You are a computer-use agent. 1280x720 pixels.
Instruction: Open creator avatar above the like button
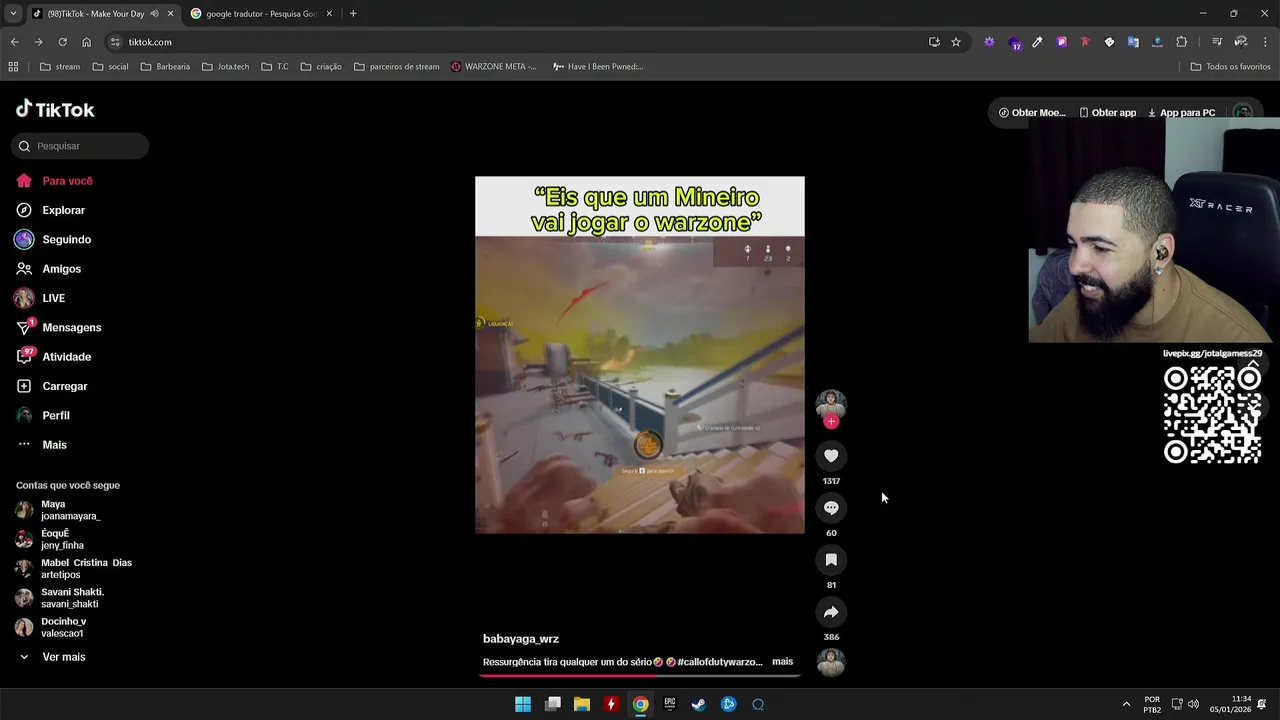pyautogui.click(x=831, y=404)
